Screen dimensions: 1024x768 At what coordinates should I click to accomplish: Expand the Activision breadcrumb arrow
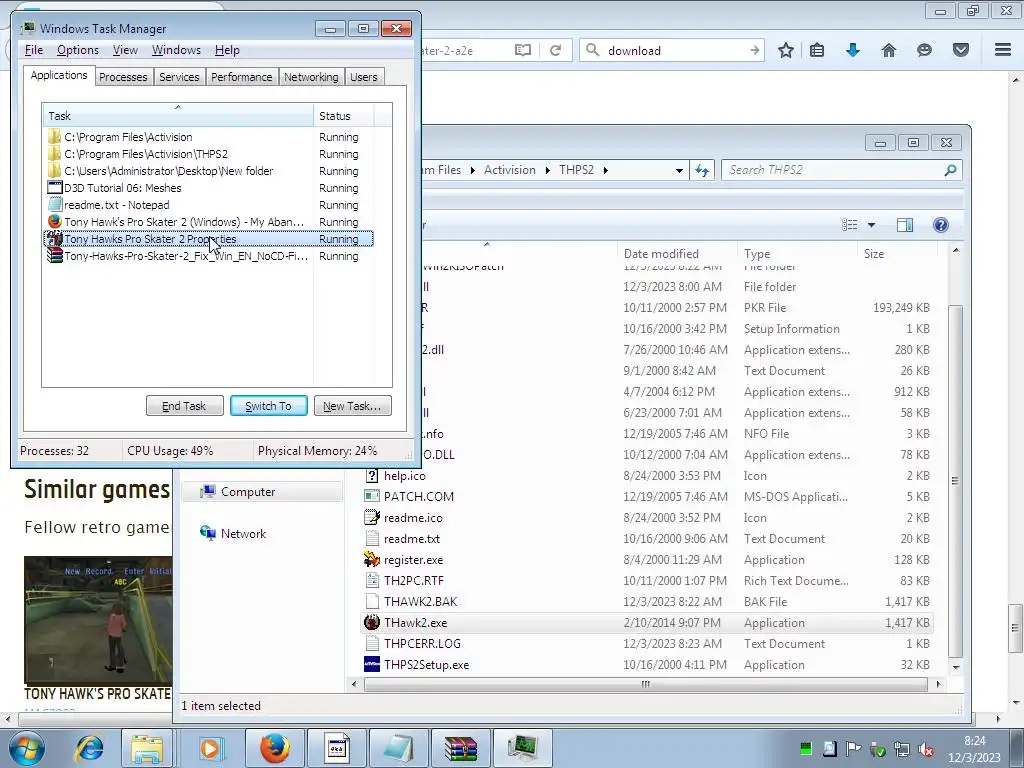tap(547, 170)
